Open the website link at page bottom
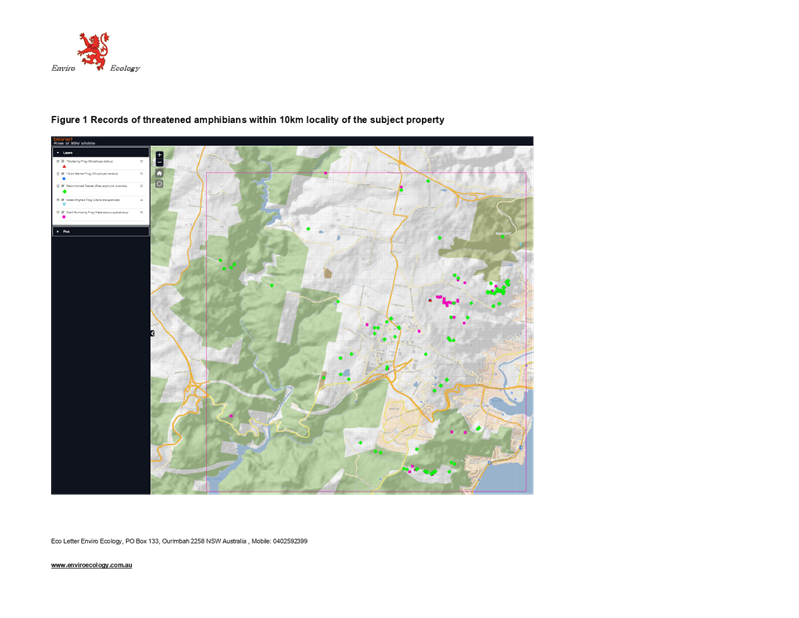This screenshot has width=799, height=618. tap(92, 566)
